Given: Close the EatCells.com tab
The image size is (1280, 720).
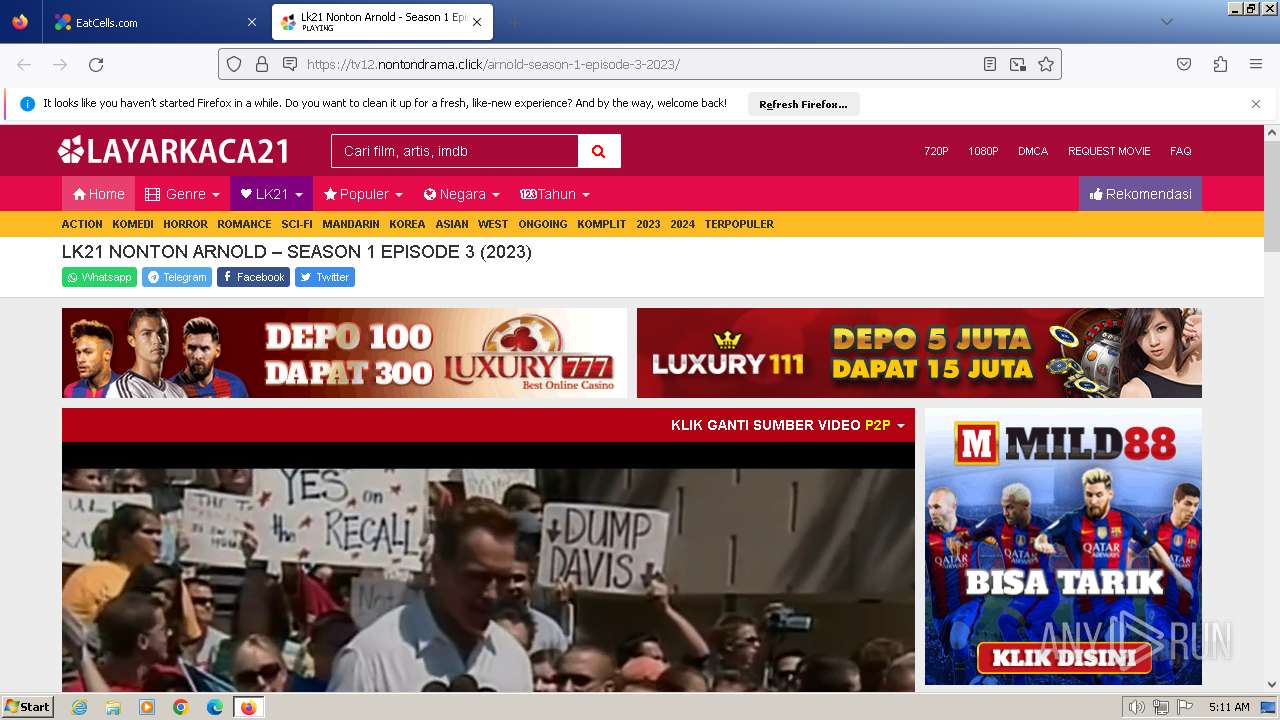Looking at the screenshot, I should pos(251,22).
